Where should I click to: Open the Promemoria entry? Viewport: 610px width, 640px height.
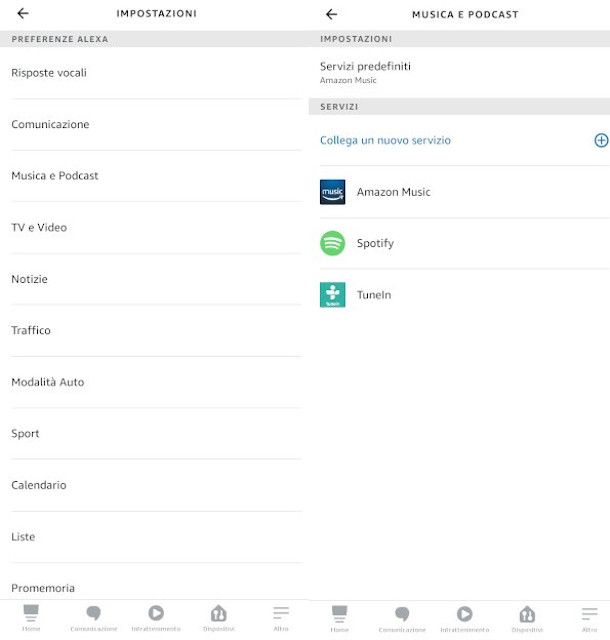156,588
